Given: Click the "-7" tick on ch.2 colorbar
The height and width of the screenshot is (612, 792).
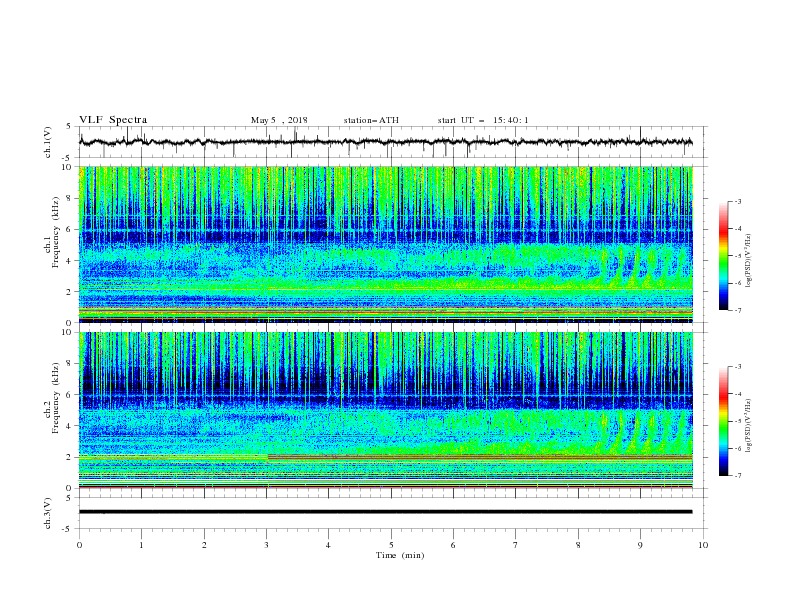Looking at the screenshot, I should pyautogui.click(x=738, y=475).
